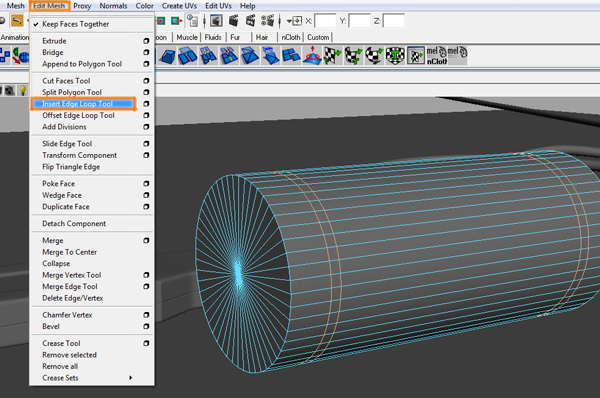The image size is (600, 398).
Task: Open Chamfer Vertex options box
Action: point(146,315)
